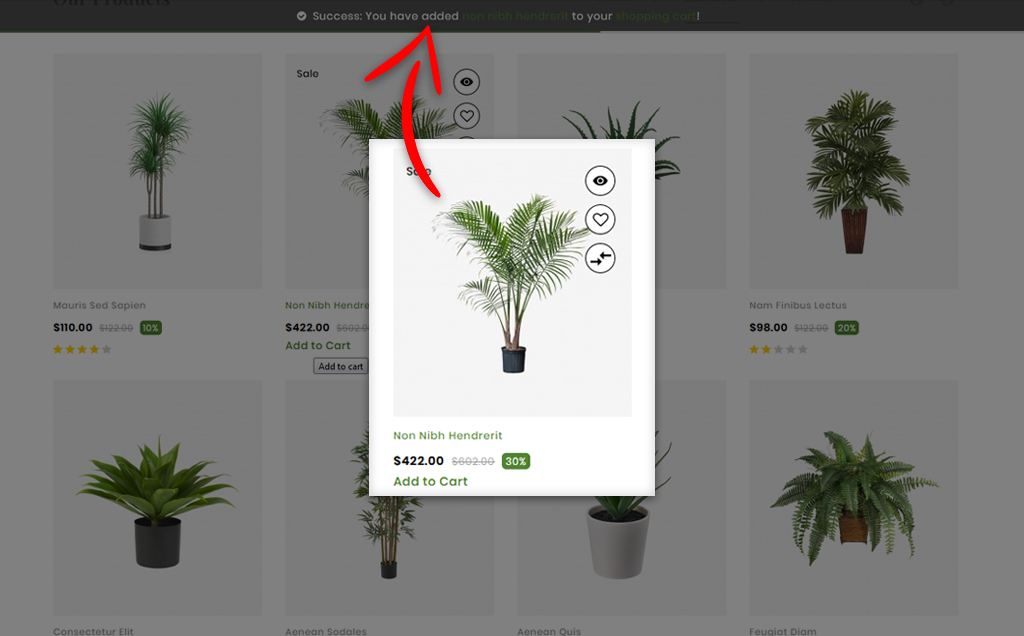Click the compare arrows icon in popup
1024x636 pixels.
coord(600,258)
